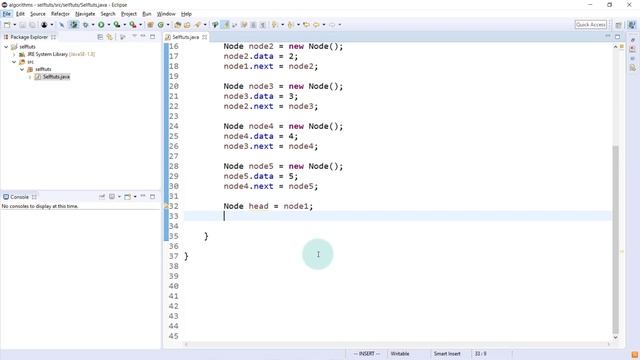Open the Debug dropdown arrow
The image size is (640, 360).
point(93,25)
